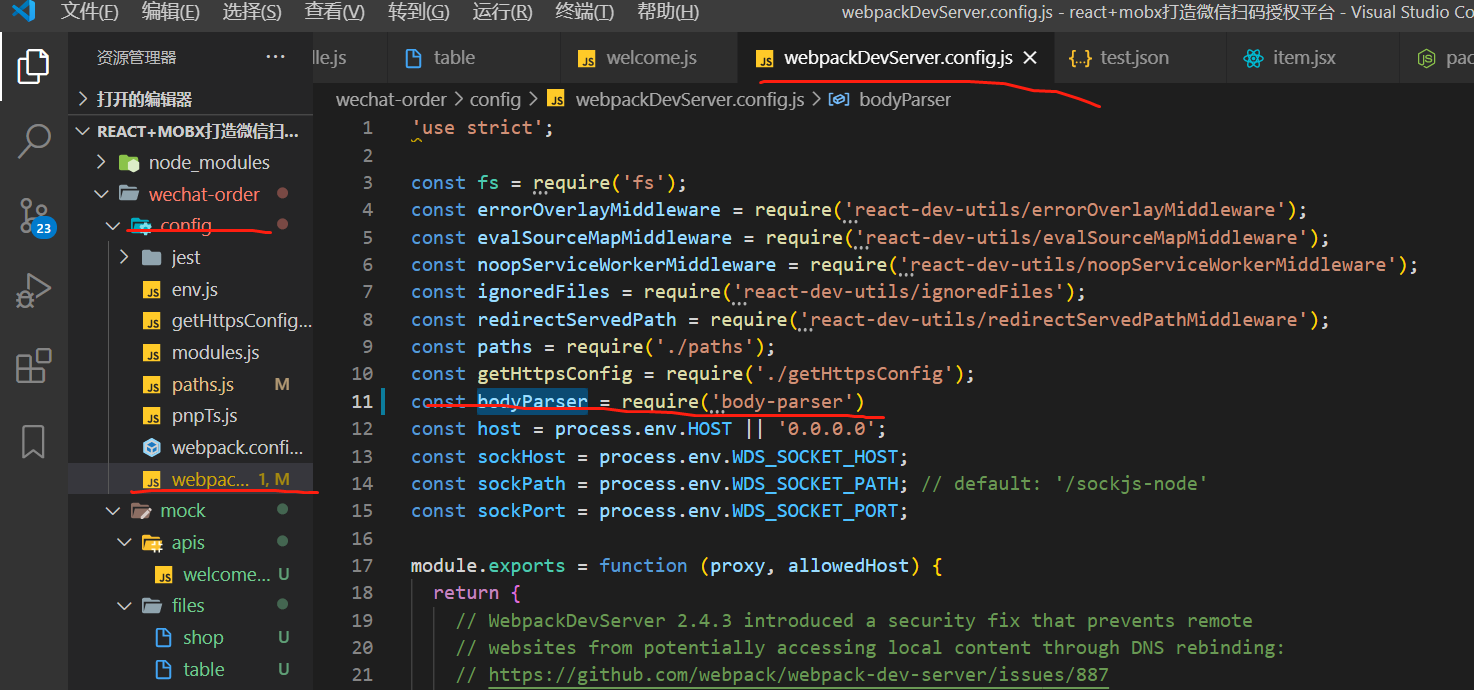Open the 编辑(E) menu
The image size is (1474, 690).
click(170, 12)
